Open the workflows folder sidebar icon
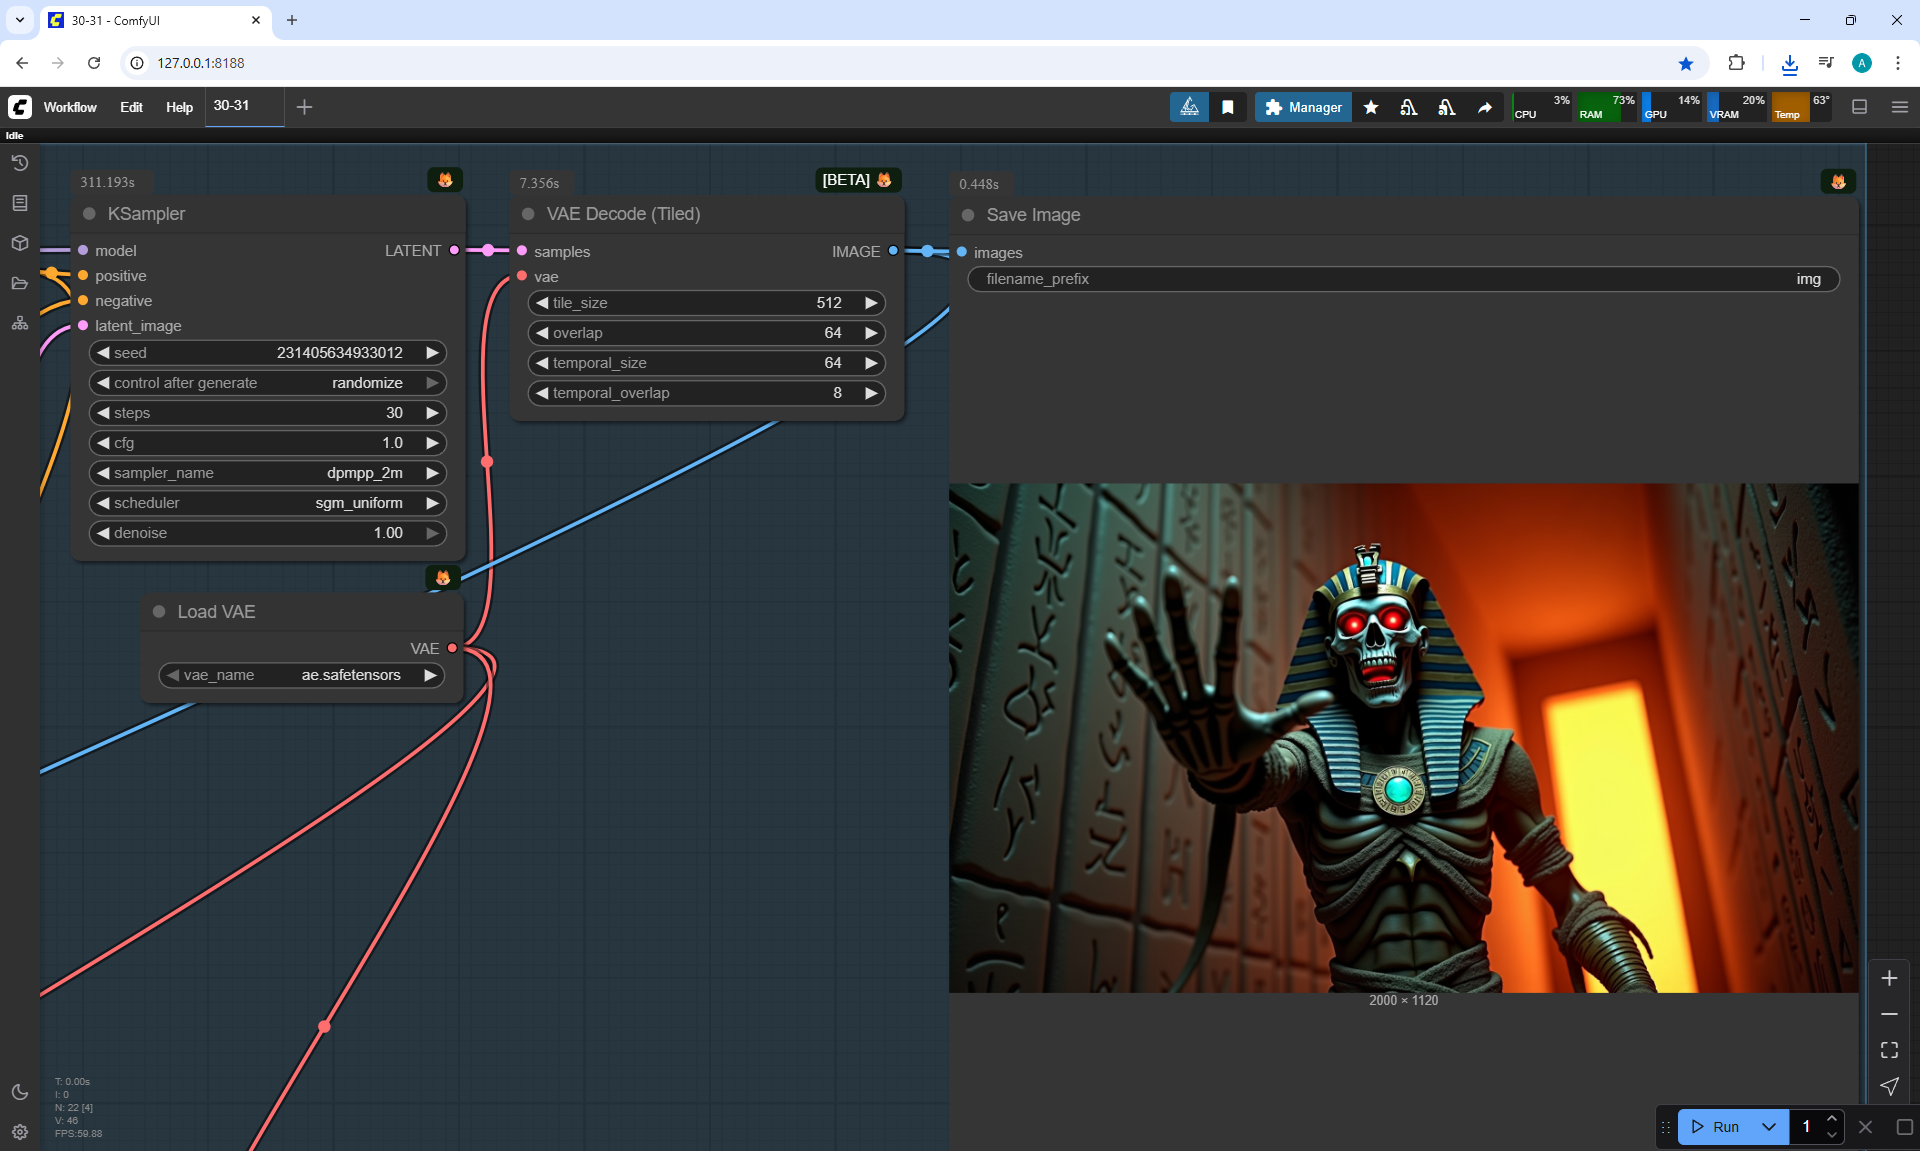 coord(20,283)
